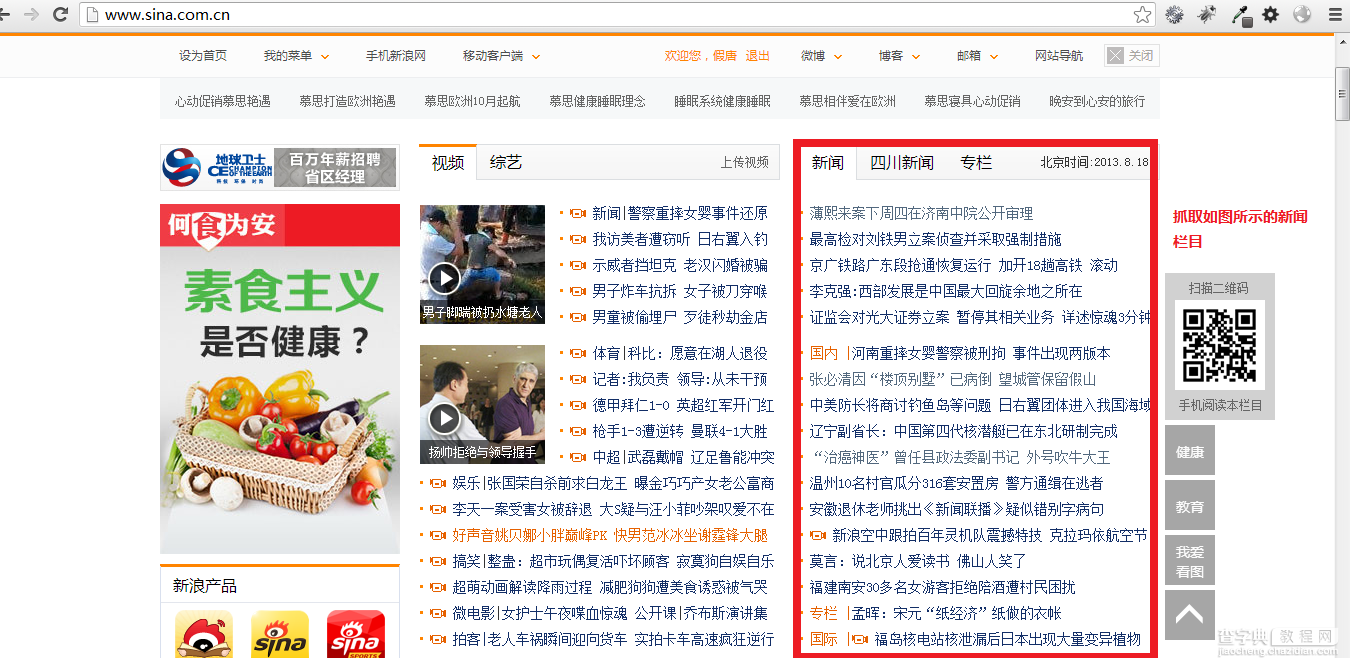Click video icon beside 福岛核电站核泄漏
The image size is (1350, 658).
coord(860,639)
